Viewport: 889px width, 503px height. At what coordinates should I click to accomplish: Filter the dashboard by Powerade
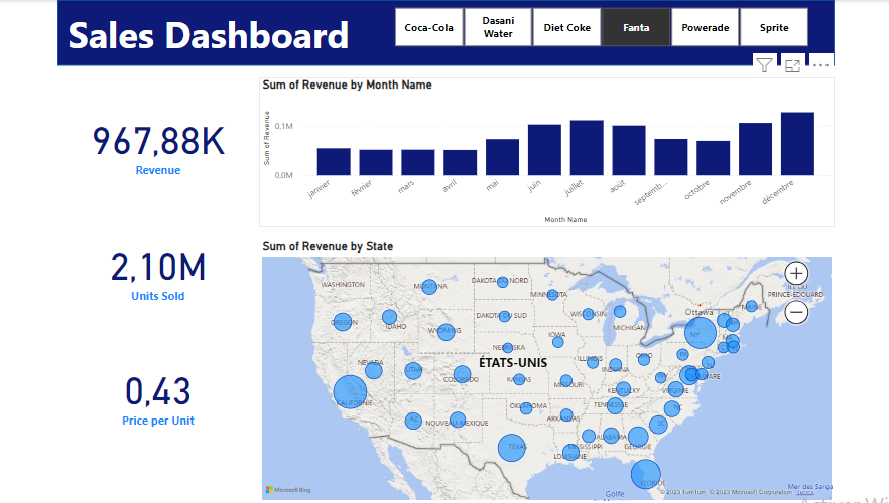click(704, 28)
